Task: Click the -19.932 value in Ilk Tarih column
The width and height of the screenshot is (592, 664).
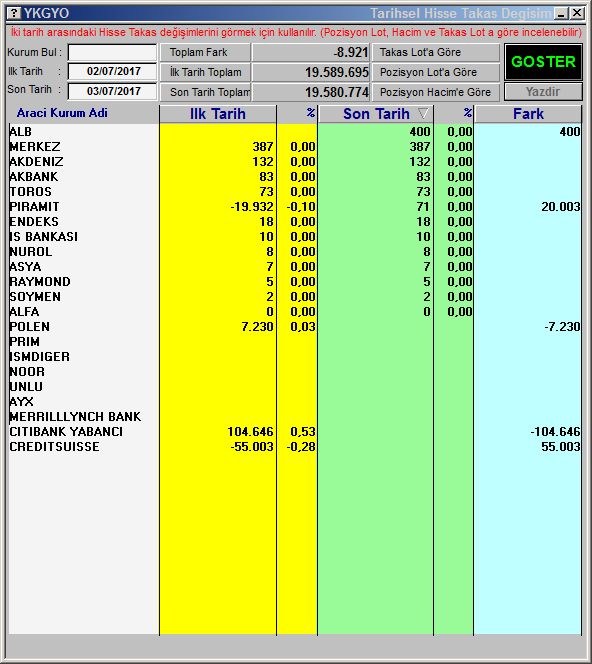Action: pyautogui.click(x=252, y=207)
